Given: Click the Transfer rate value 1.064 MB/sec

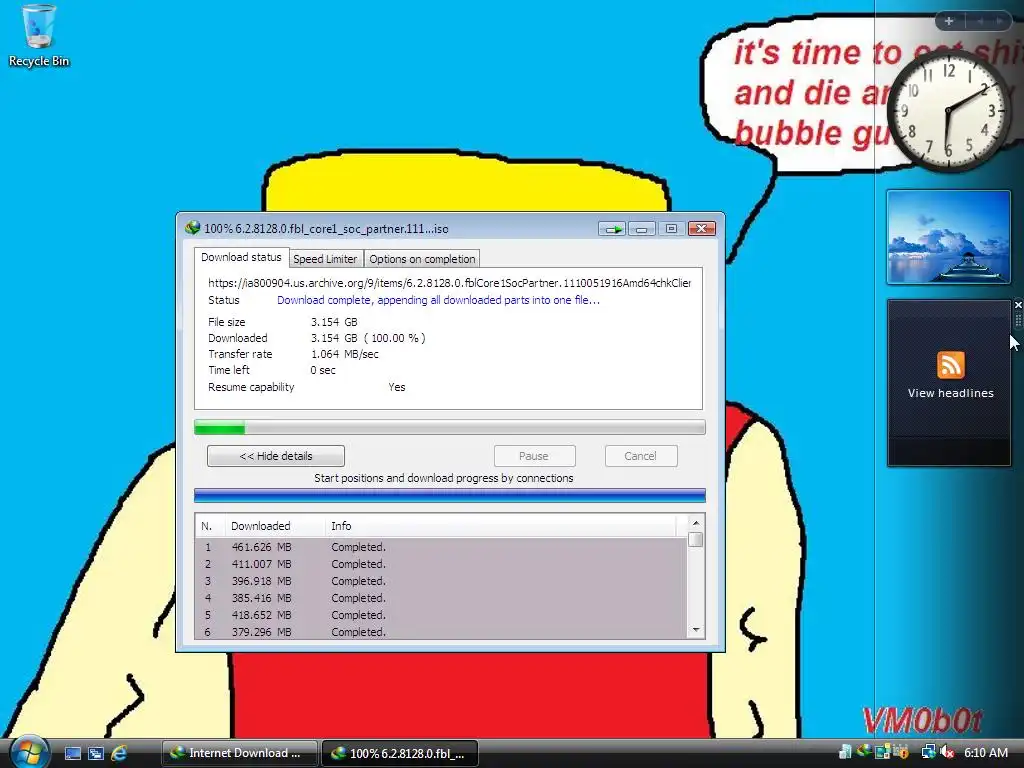Looking at the screenshot, I should click(344, 354).
